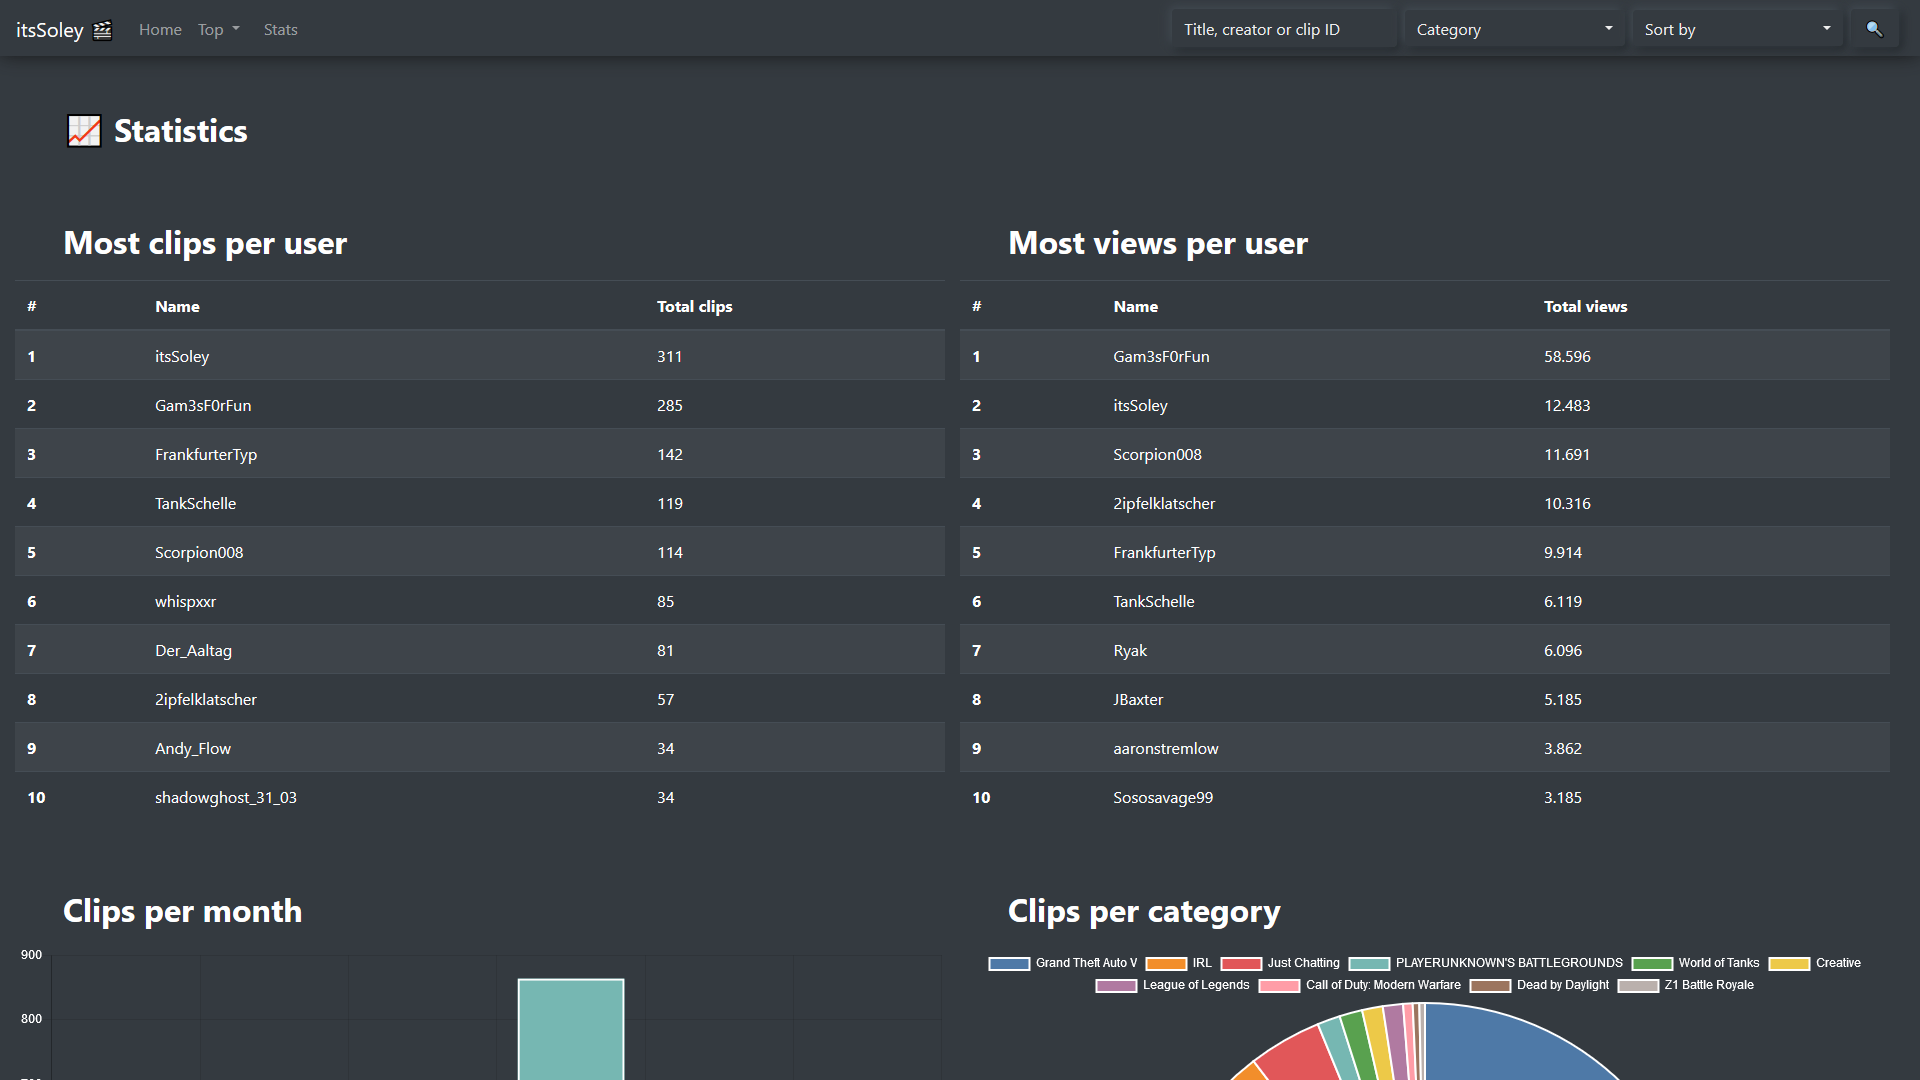1920x1080 pixels.
Task: Toggle the IRL legend swatch
Action: (x=1166, y=963)
